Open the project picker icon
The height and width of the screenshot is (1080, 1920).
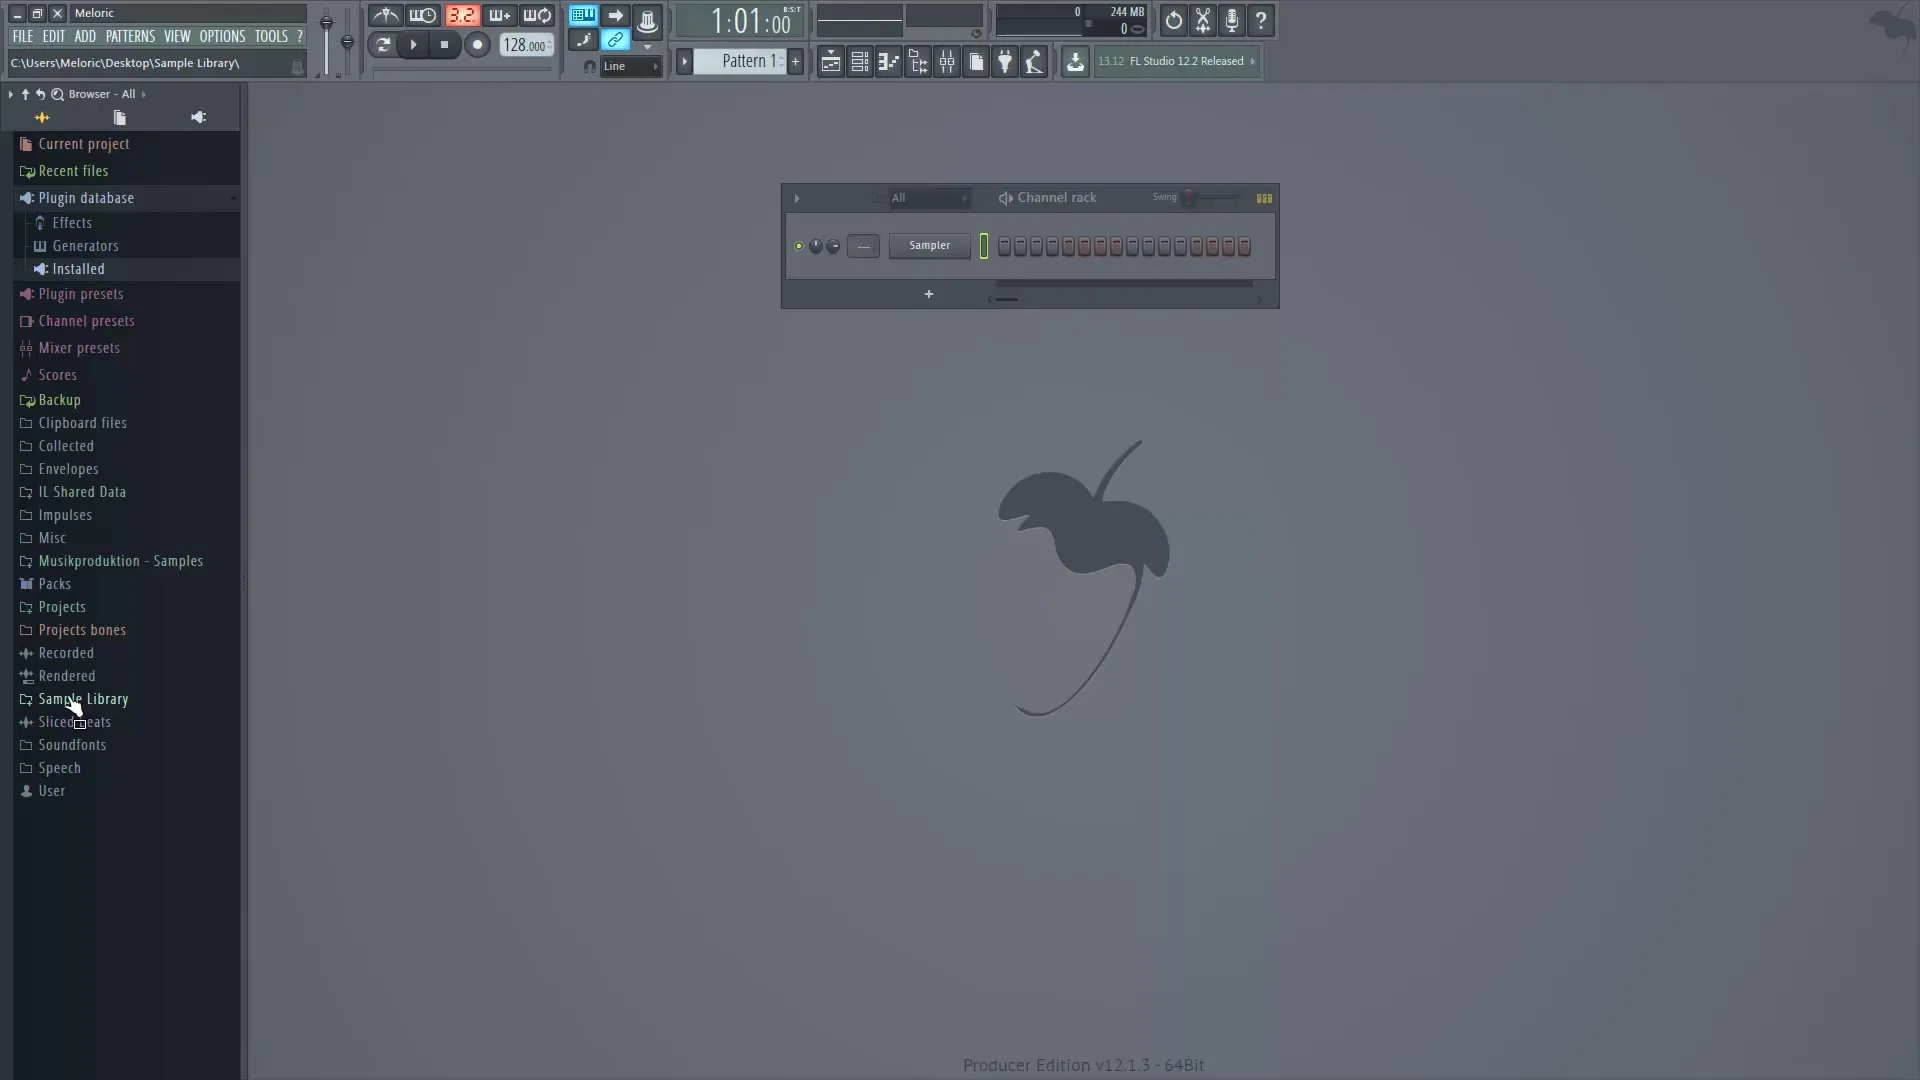pyautogui.click(x=976, y=62)
